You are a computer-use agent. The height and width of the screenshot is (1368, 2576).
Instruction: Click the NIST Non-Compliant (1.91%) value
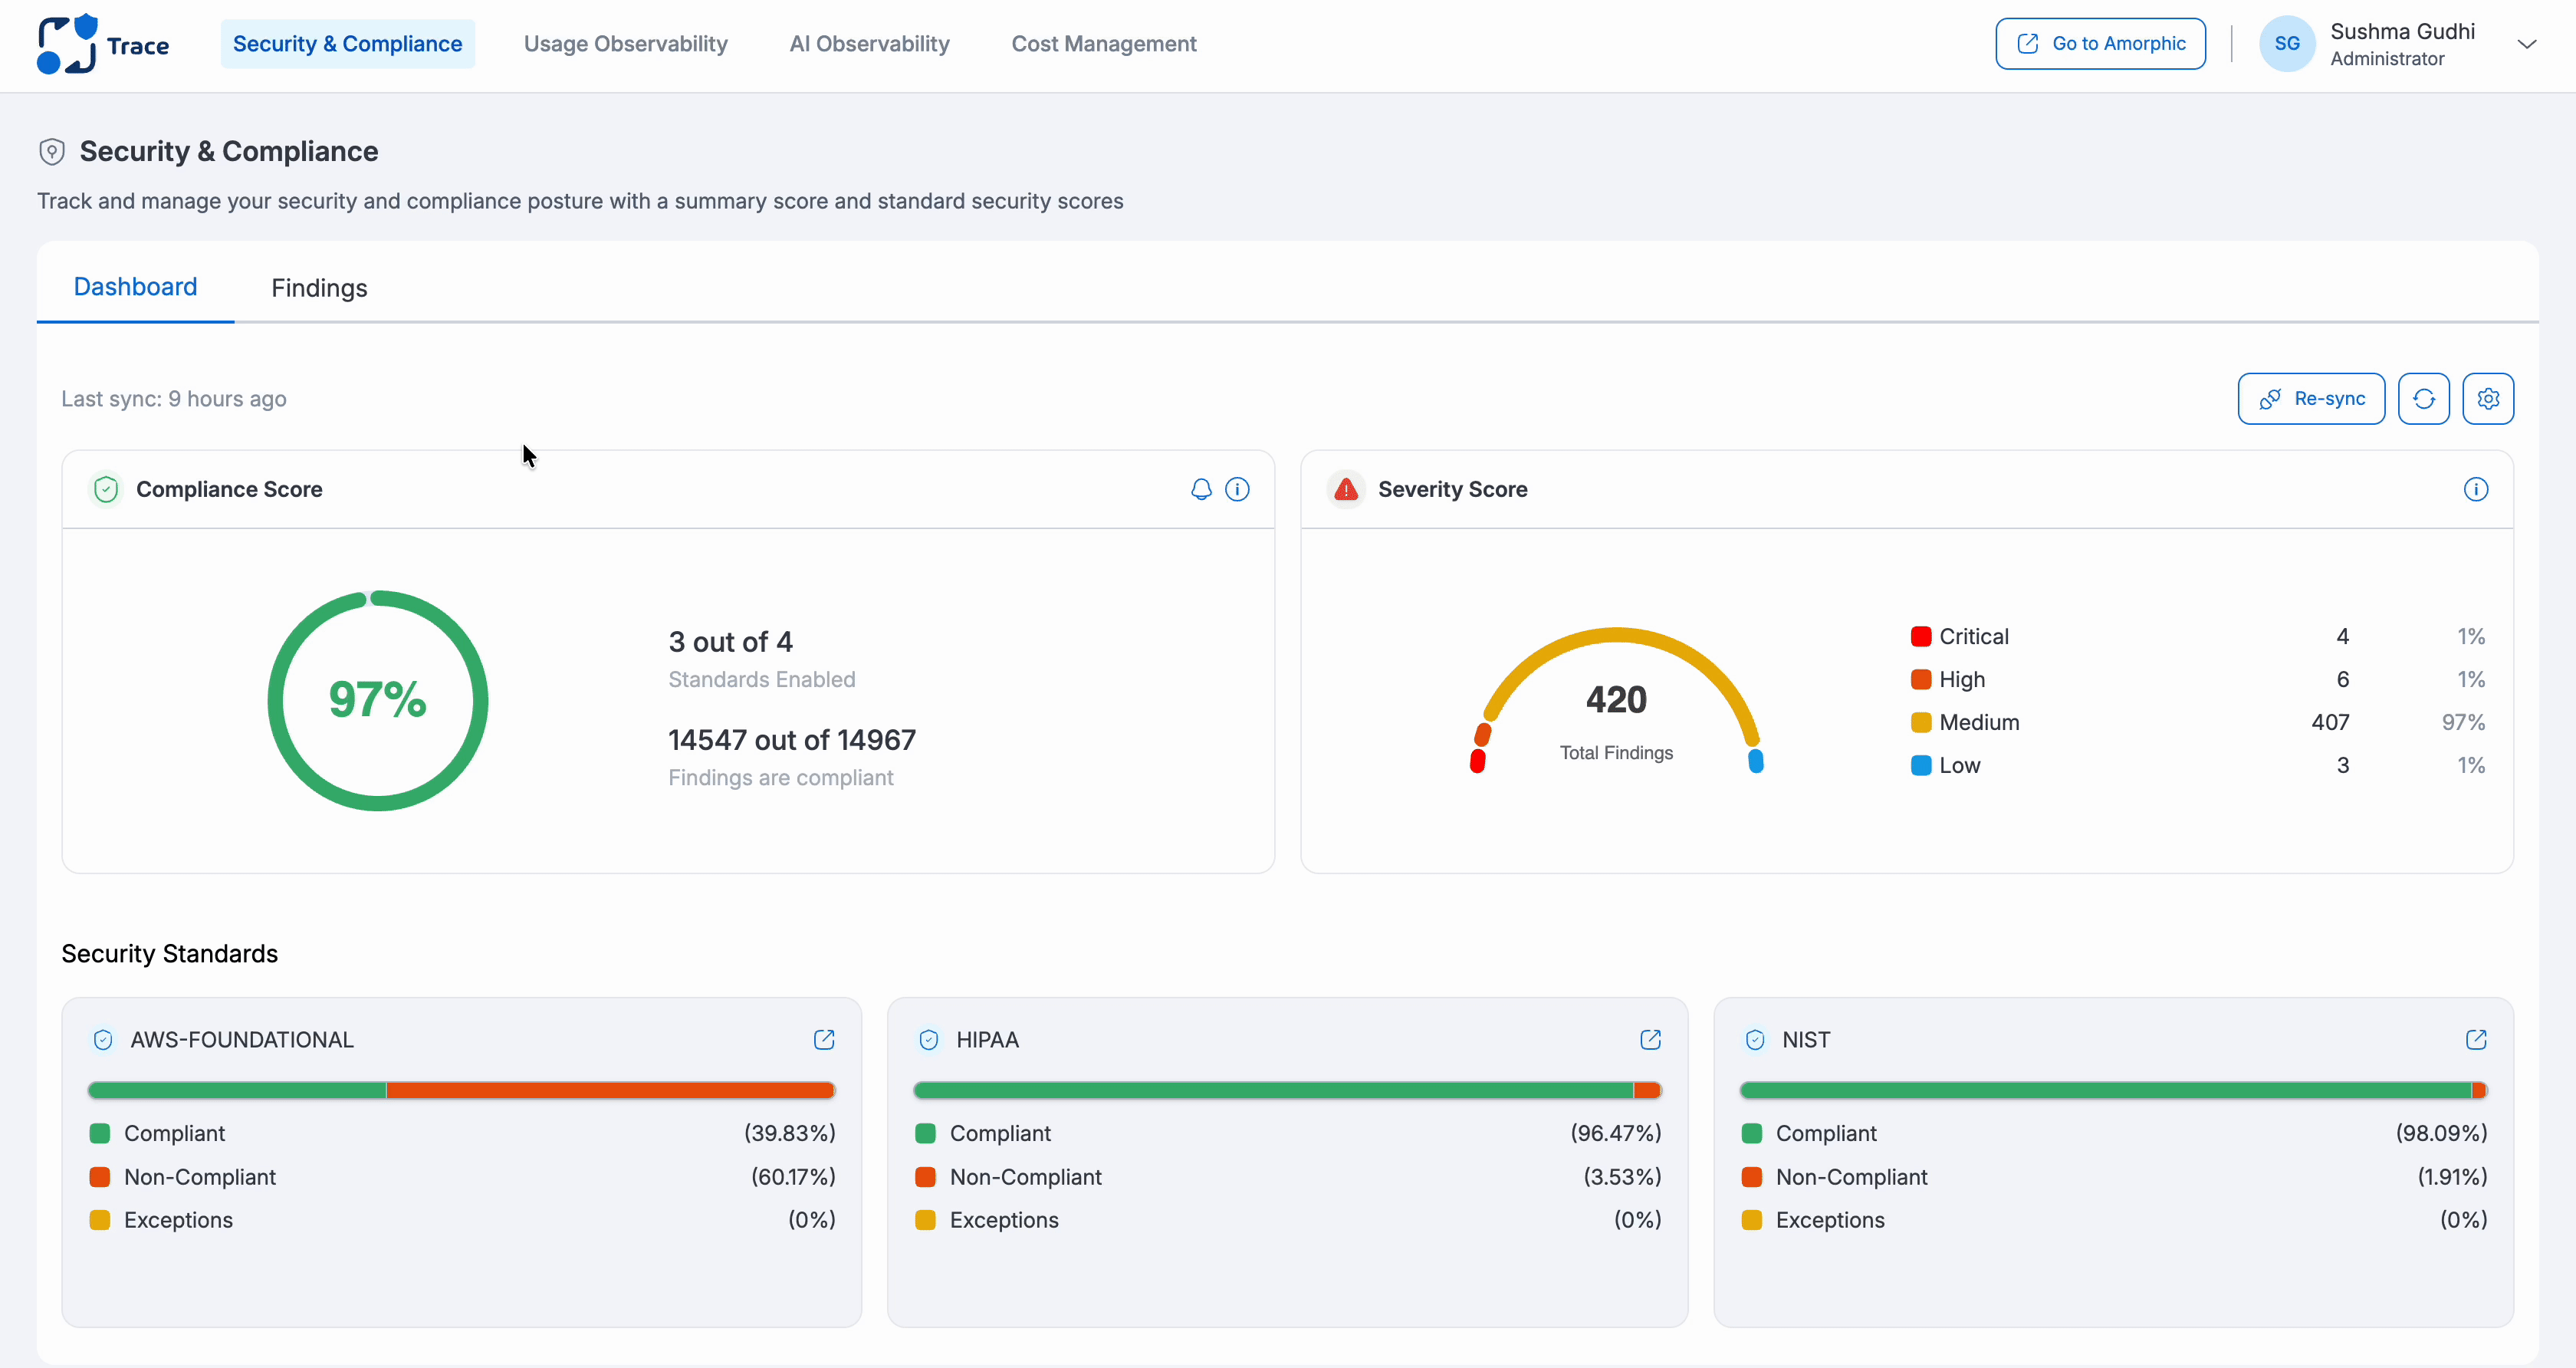pyautogui.click(x=2452, y=1177)
